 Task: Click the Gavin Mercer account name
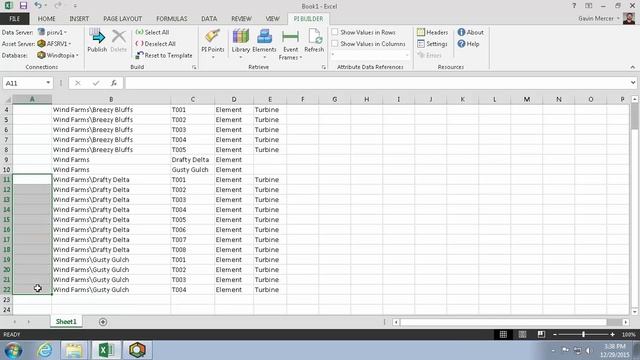click(596, 18)
